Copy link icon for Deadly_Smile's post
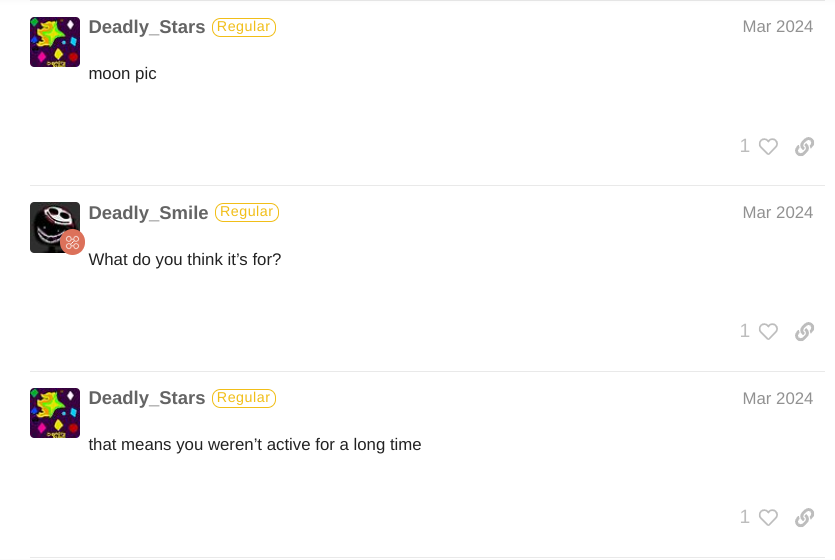Viewport: 835px width, 560px height. pos(804,332)
